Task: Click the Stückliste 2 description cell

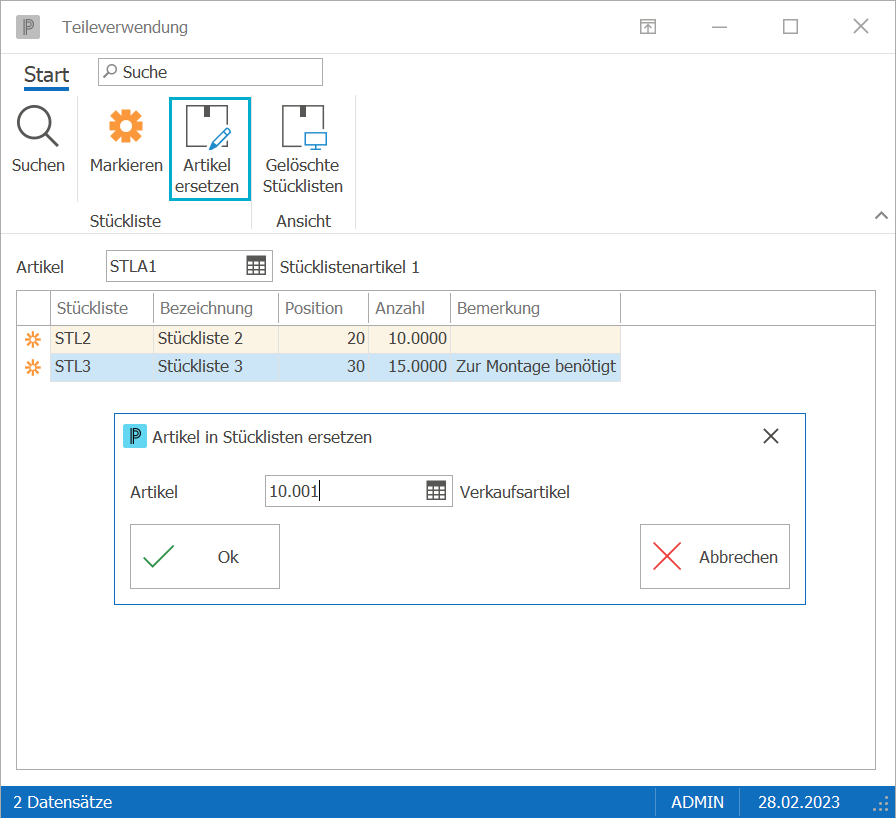Action: pyautogui.click(x=216, y=339)
